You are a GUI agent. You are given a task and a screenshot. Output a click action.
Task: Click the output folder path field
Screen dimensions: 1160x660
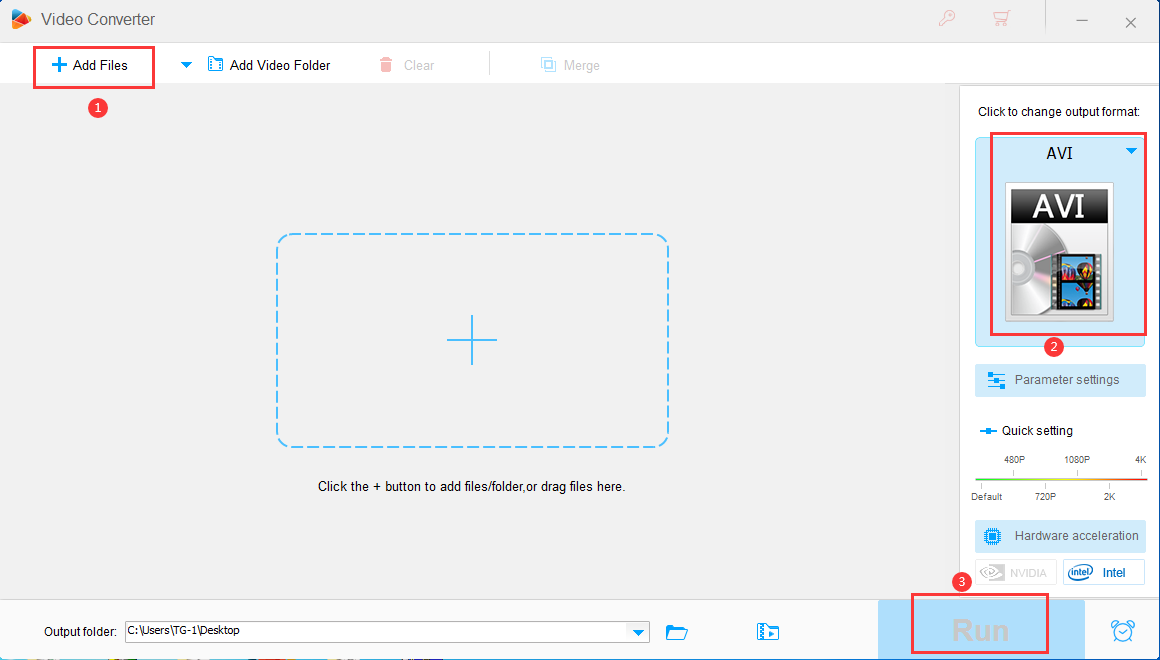click(x=375, y=631)
